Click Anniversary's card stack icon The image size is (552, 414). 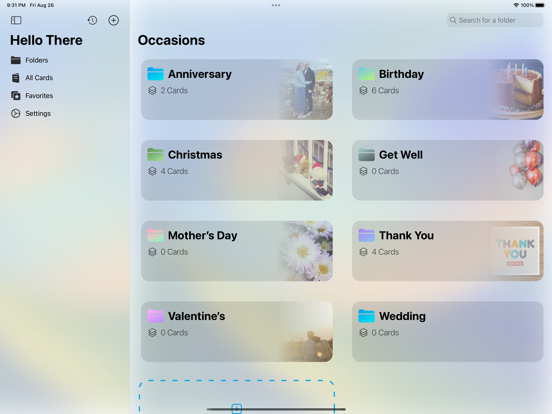point(152,90)
